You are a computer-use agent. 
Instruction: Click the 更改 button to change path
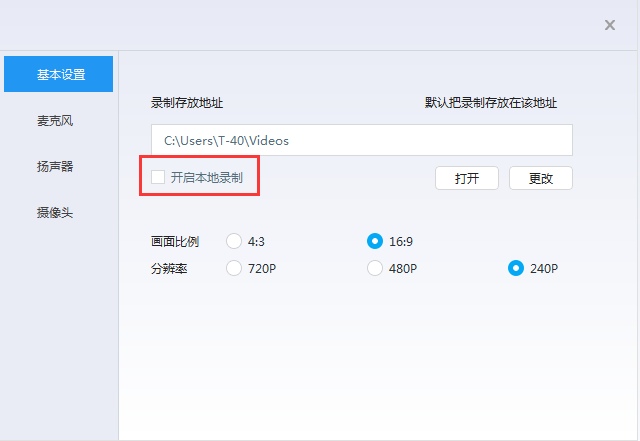click(x=540, y=178)
